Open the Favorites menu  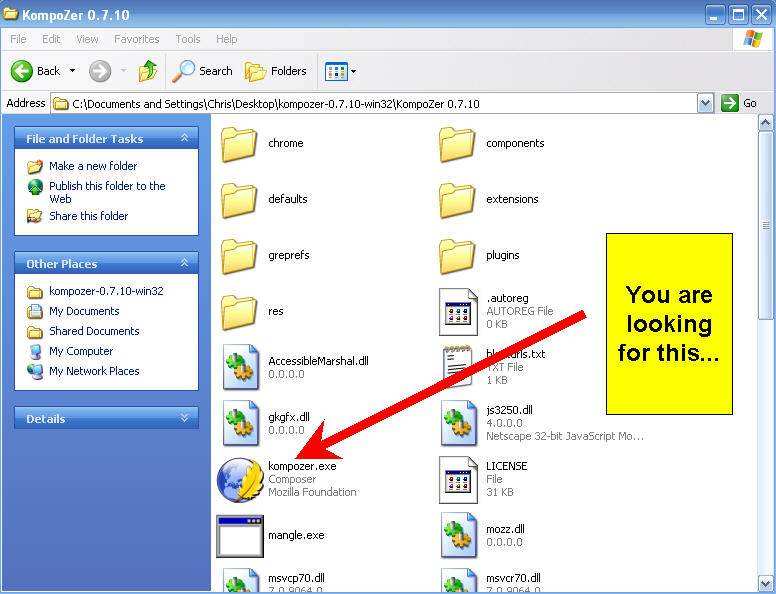click(136, 39)
